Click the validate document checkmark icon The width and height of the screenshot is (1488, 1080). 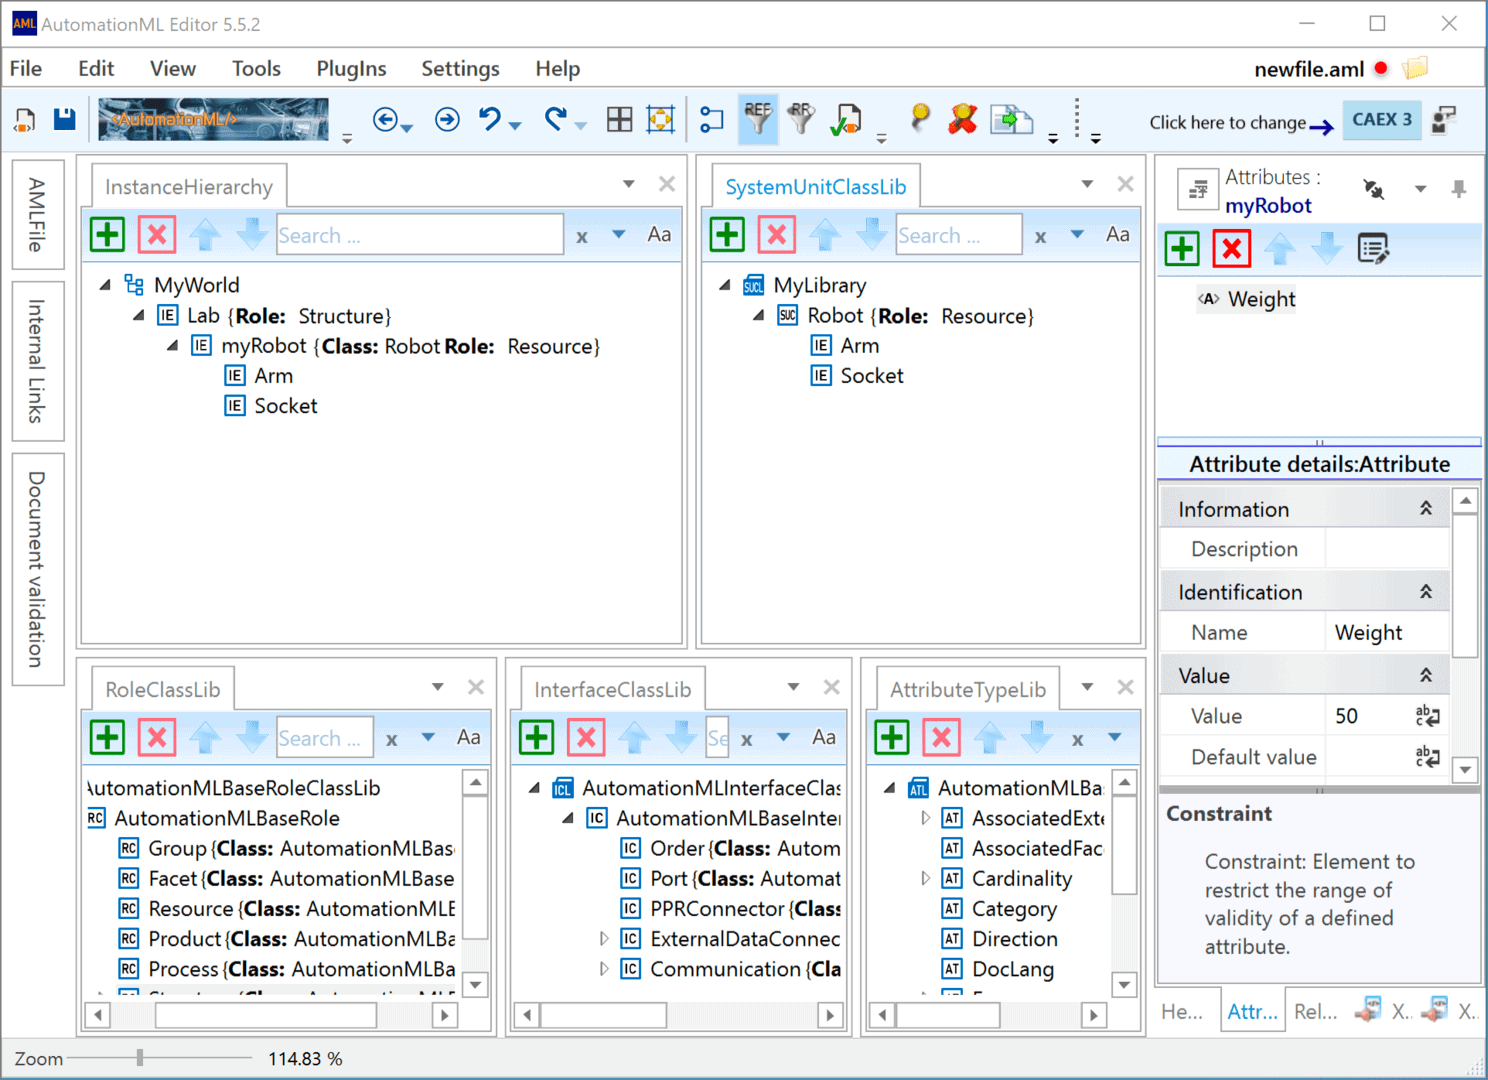coord(846,119)
